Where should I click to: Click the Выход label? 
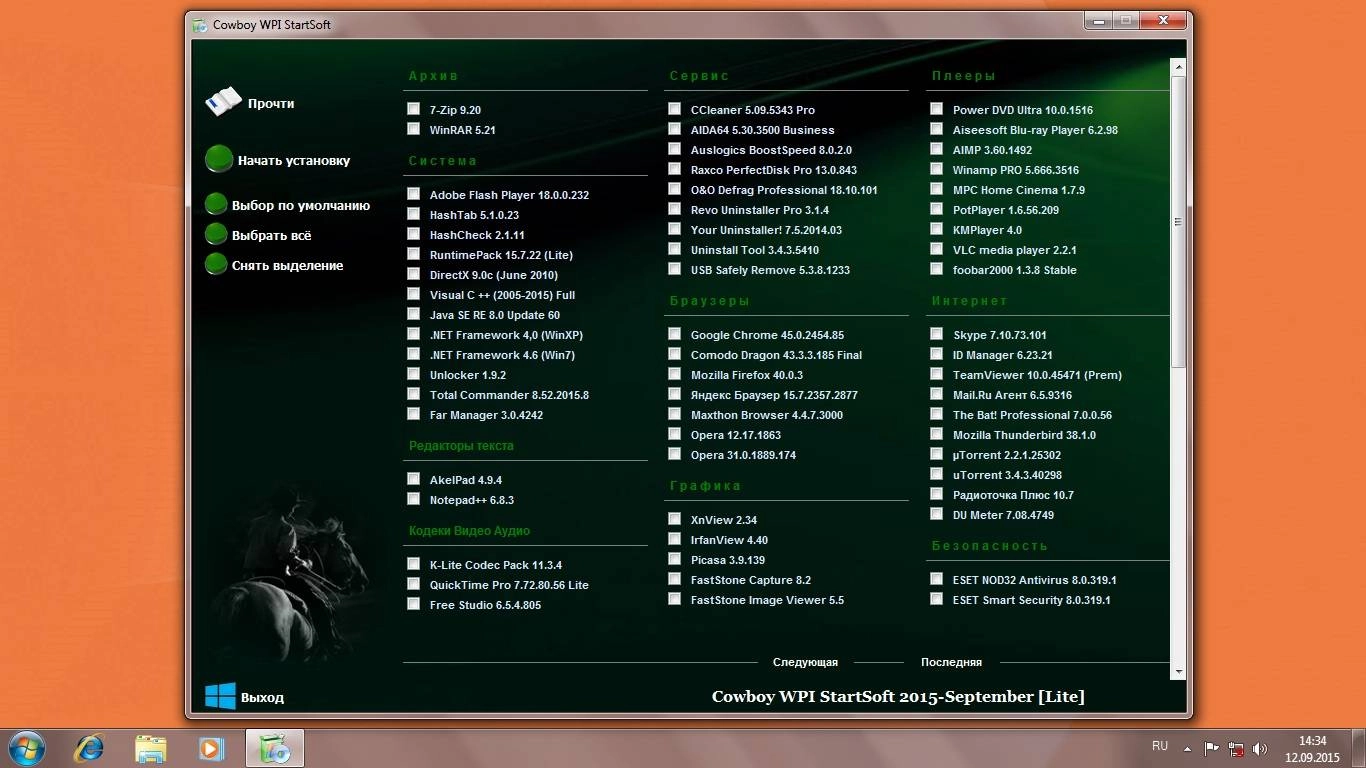point(262,697)
